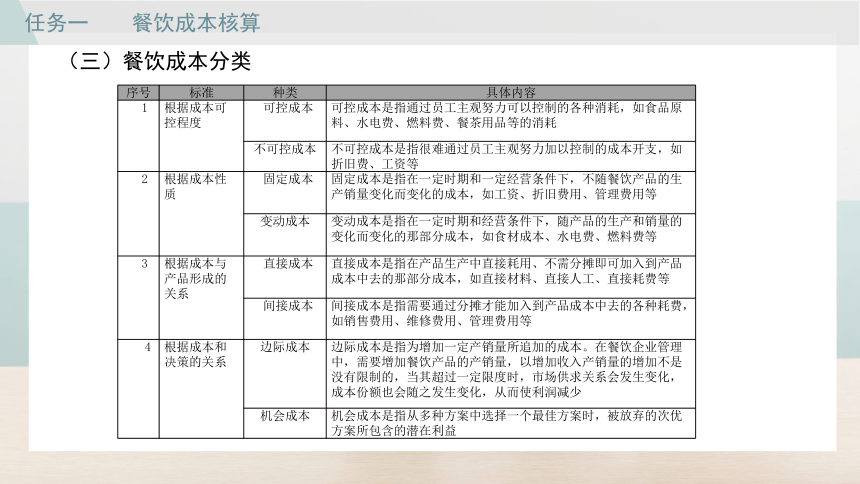This screenshot has height=484, width=860.
Task: Click row number '3' in the table
Action: 144,264
